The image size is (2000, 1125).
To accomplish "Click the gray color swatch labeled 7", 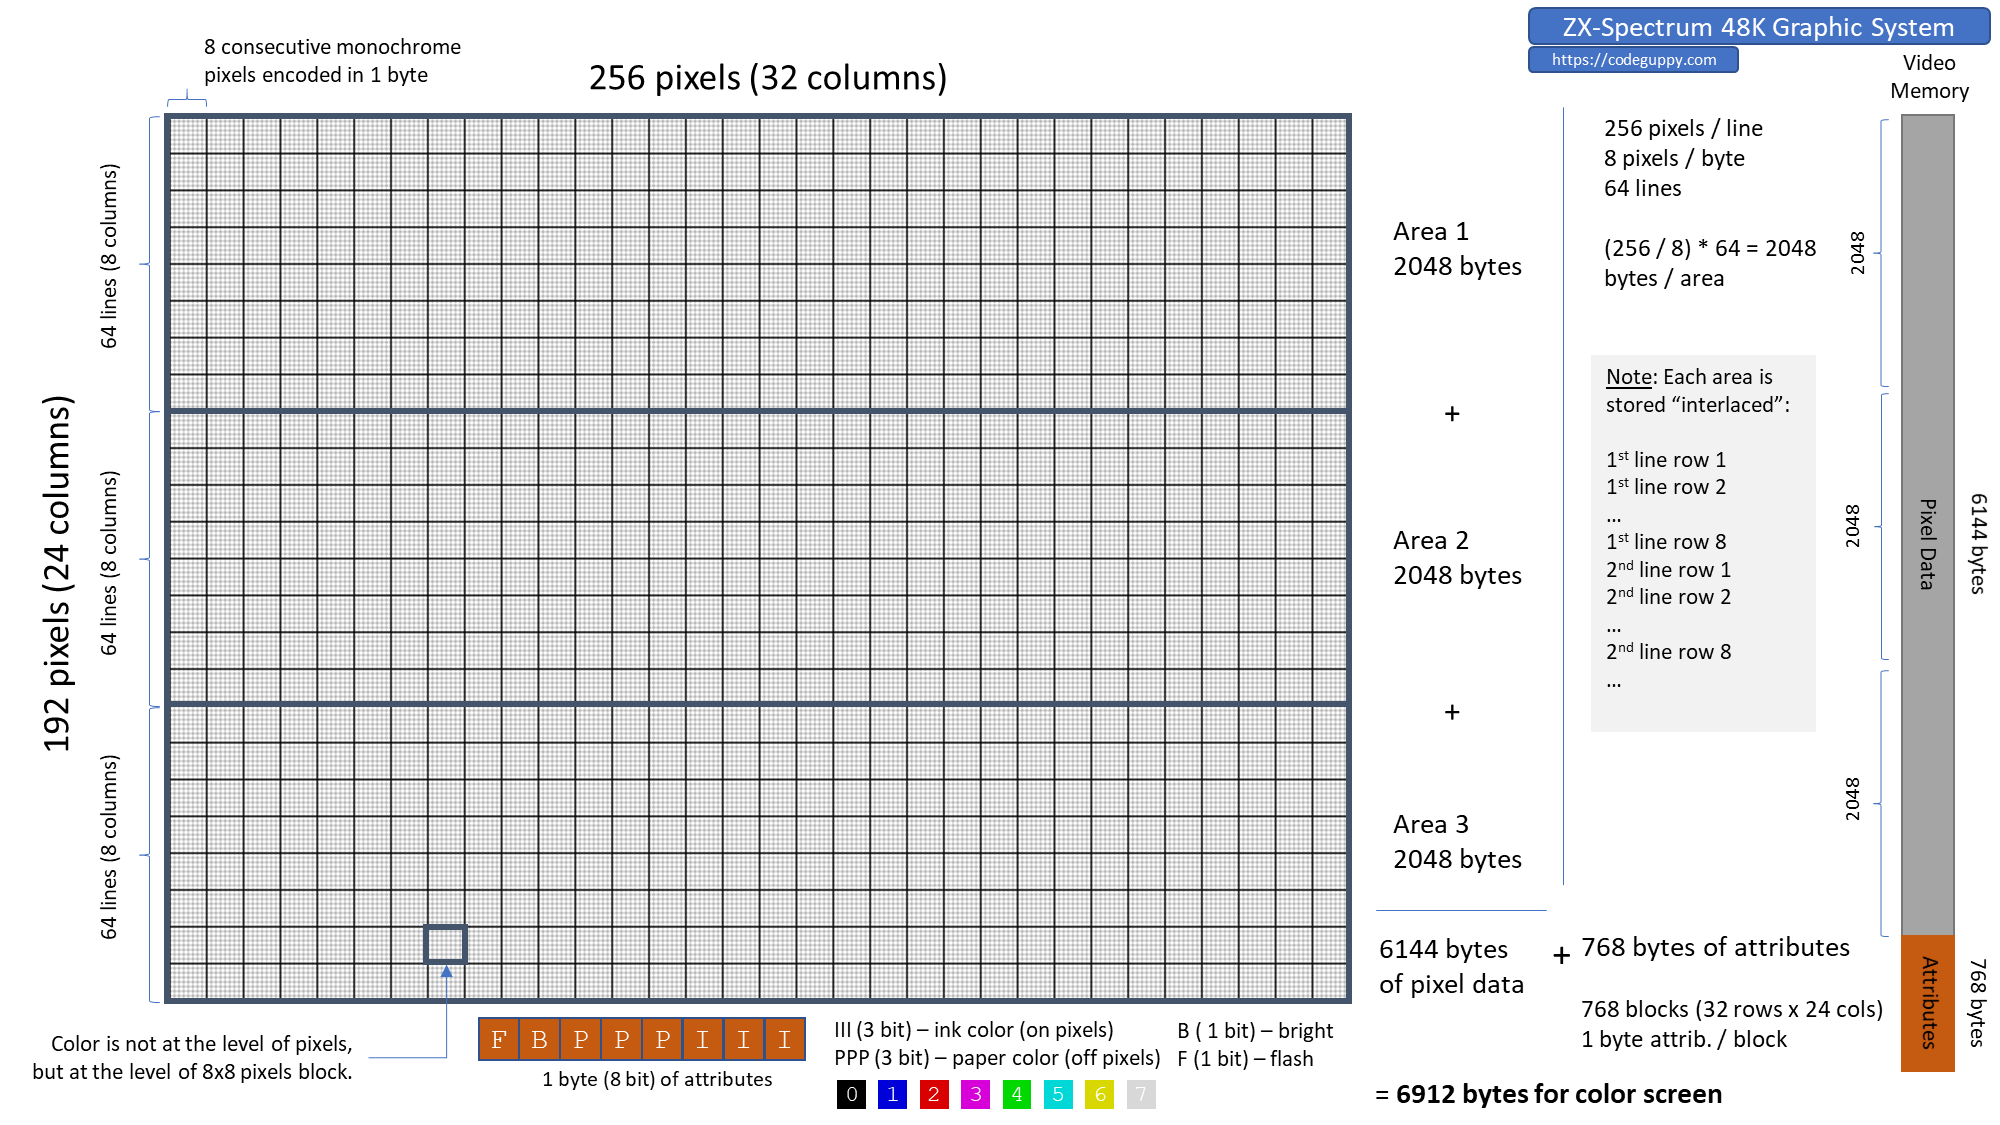I will point(1140,1094).
